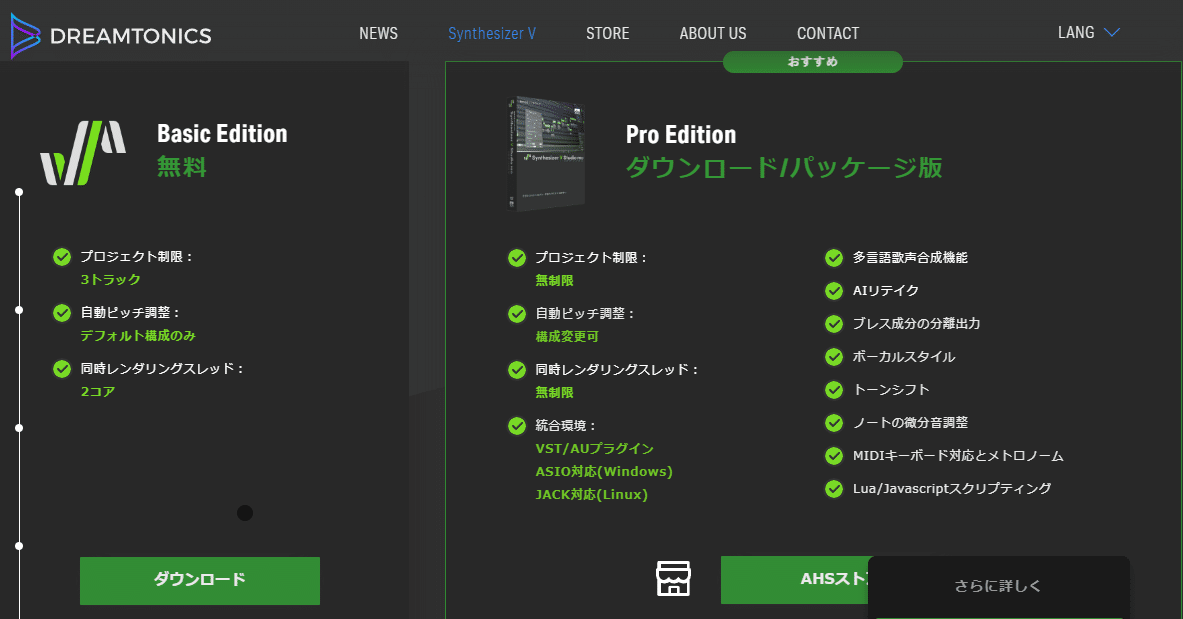Open the LANG dropdown chevron
The image size is (1183, 619).
coord(1112,32)
